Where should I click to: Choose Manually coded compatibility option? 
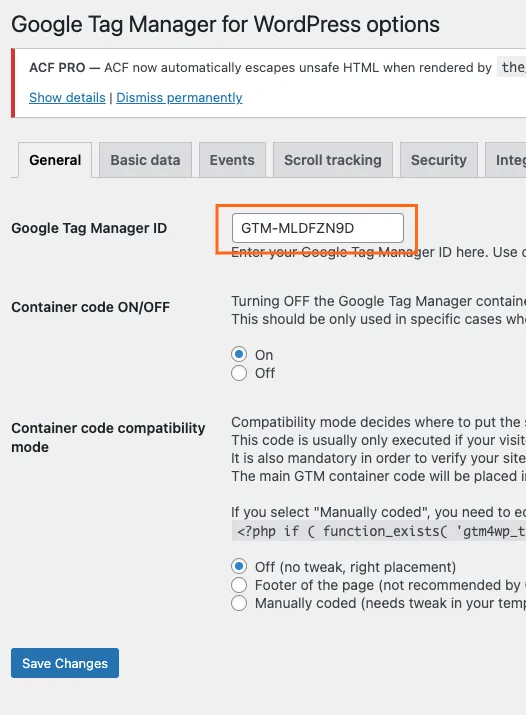[239, 603]
